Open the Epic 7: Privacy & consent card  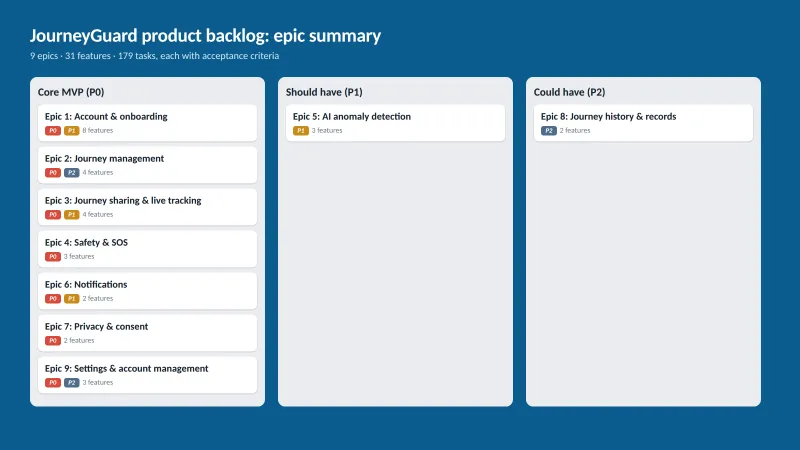(147, 333)
